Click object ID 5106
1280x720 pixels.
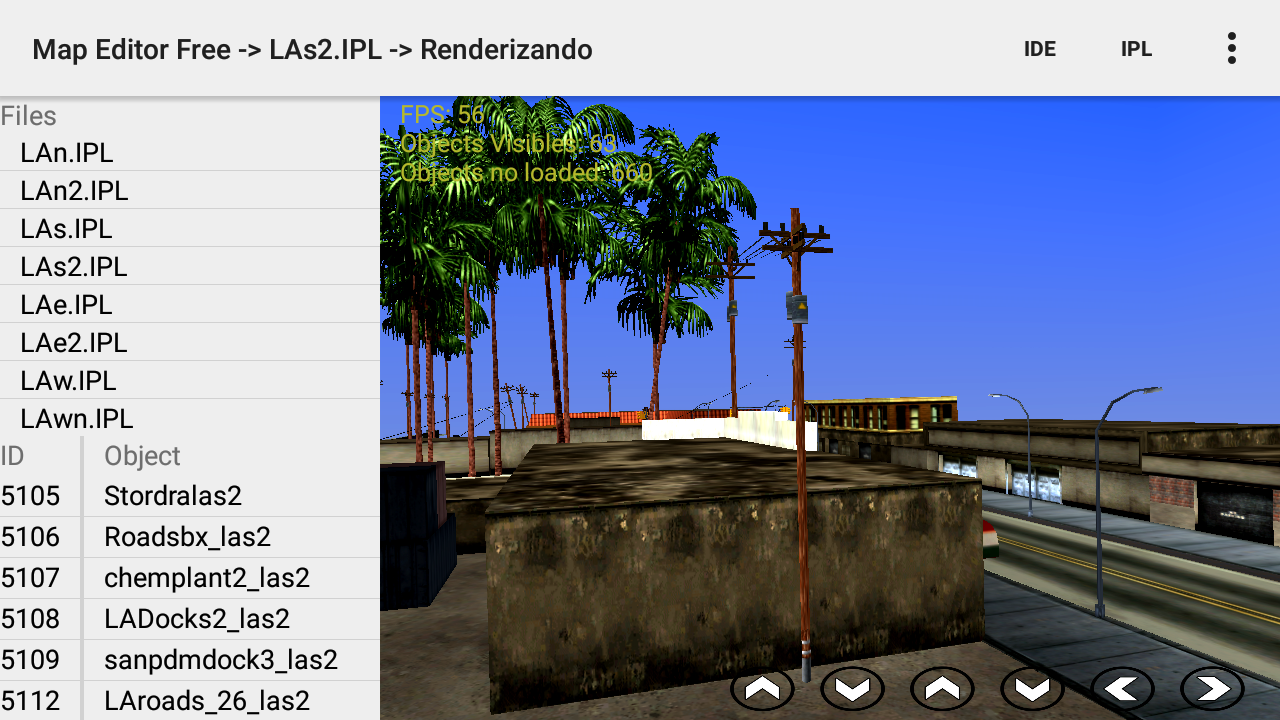click(x=31, y=537)
